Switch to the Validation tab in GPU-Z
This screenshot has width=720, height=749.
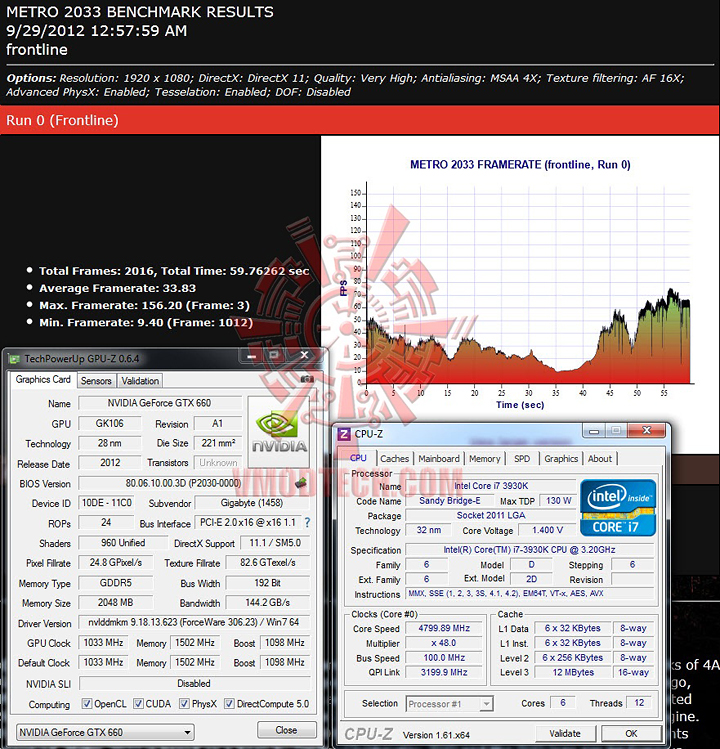(140, 381)
